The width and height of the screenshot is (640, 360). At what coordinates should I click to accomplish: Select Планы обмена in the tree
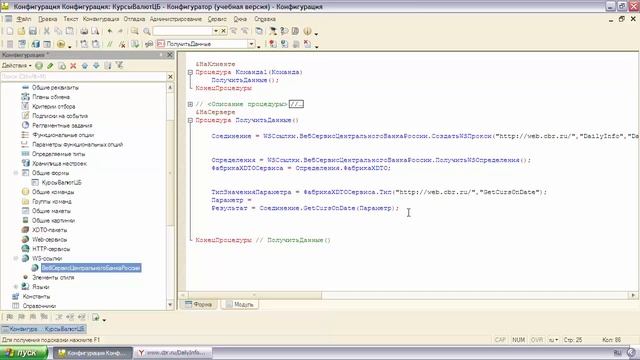click(51, 97)
